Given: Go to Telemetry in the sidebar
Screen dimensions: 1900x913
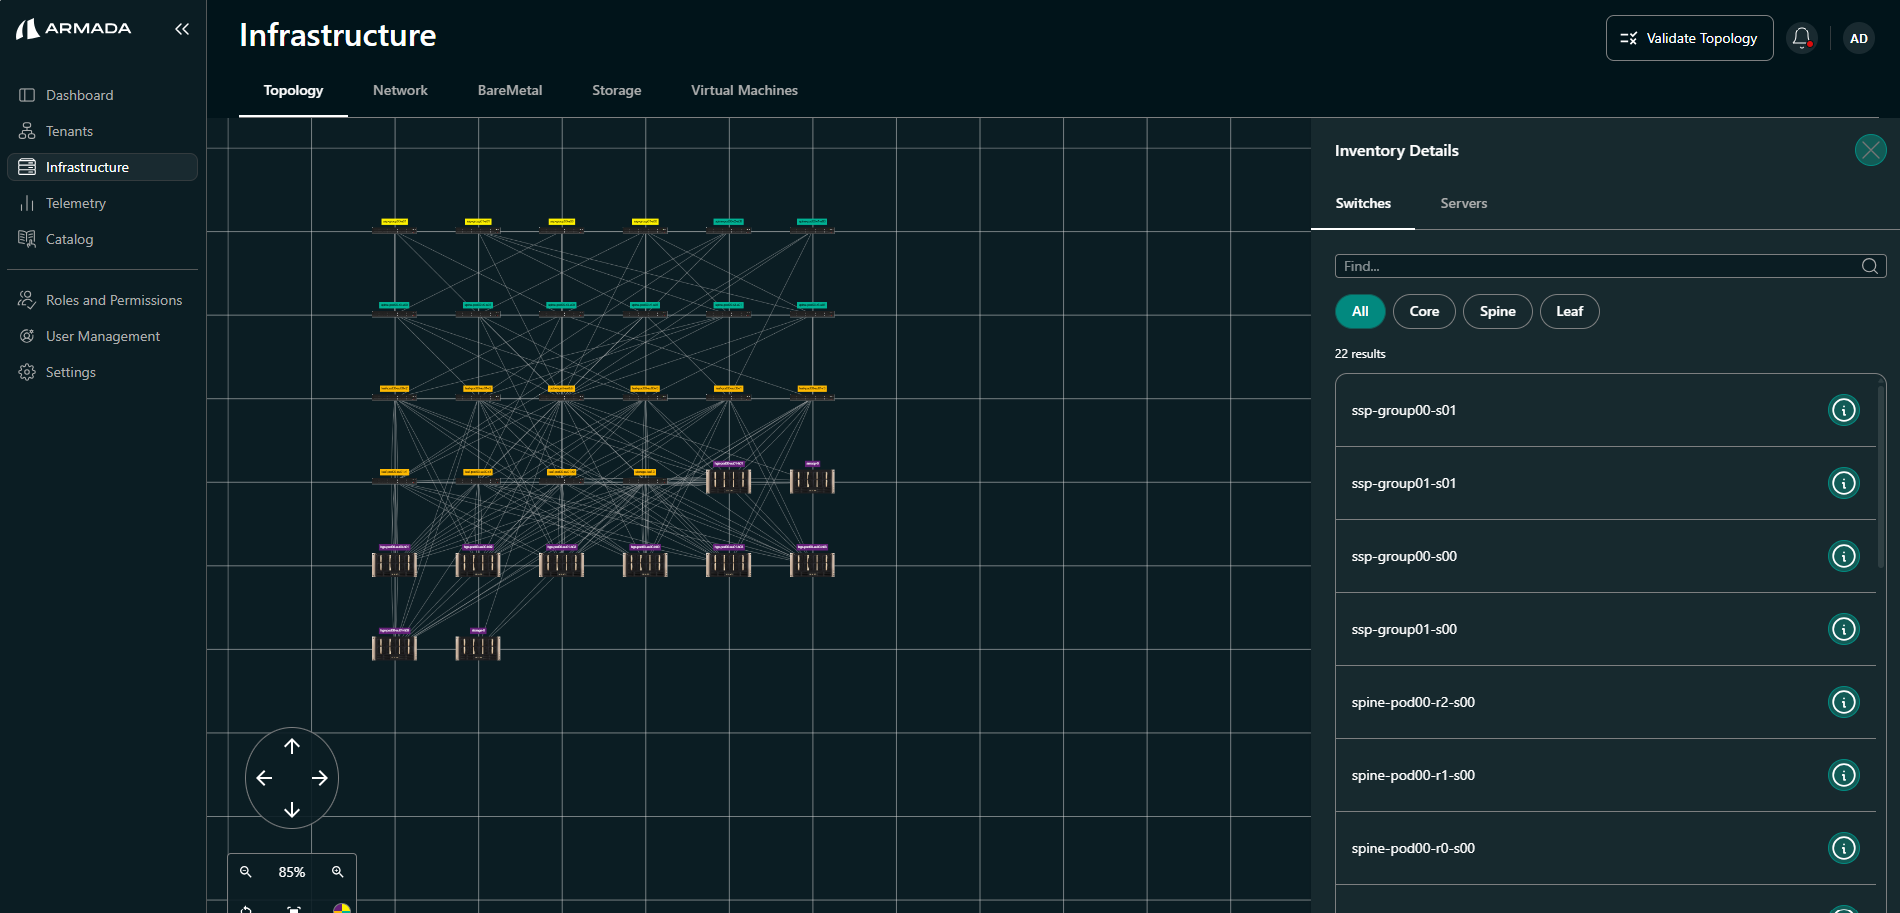Looking at the screenshot, I should point(76,203).
